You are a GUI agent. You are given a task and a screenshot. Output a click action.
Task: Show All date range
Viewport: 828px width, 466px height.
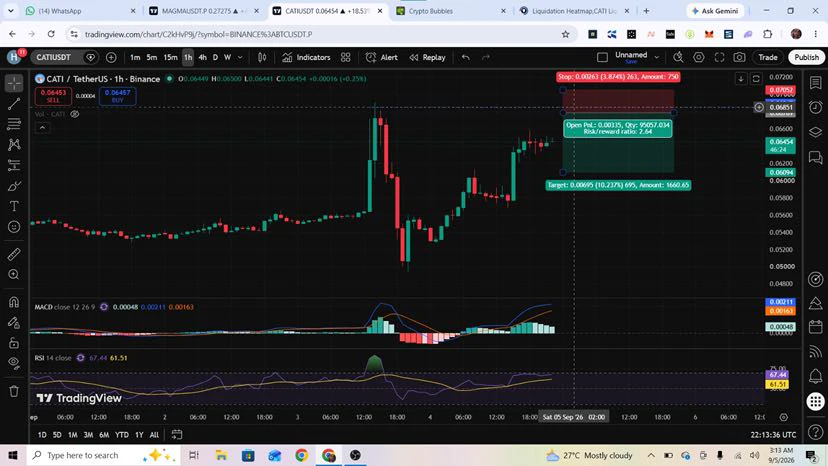click(x=154, y=435)
